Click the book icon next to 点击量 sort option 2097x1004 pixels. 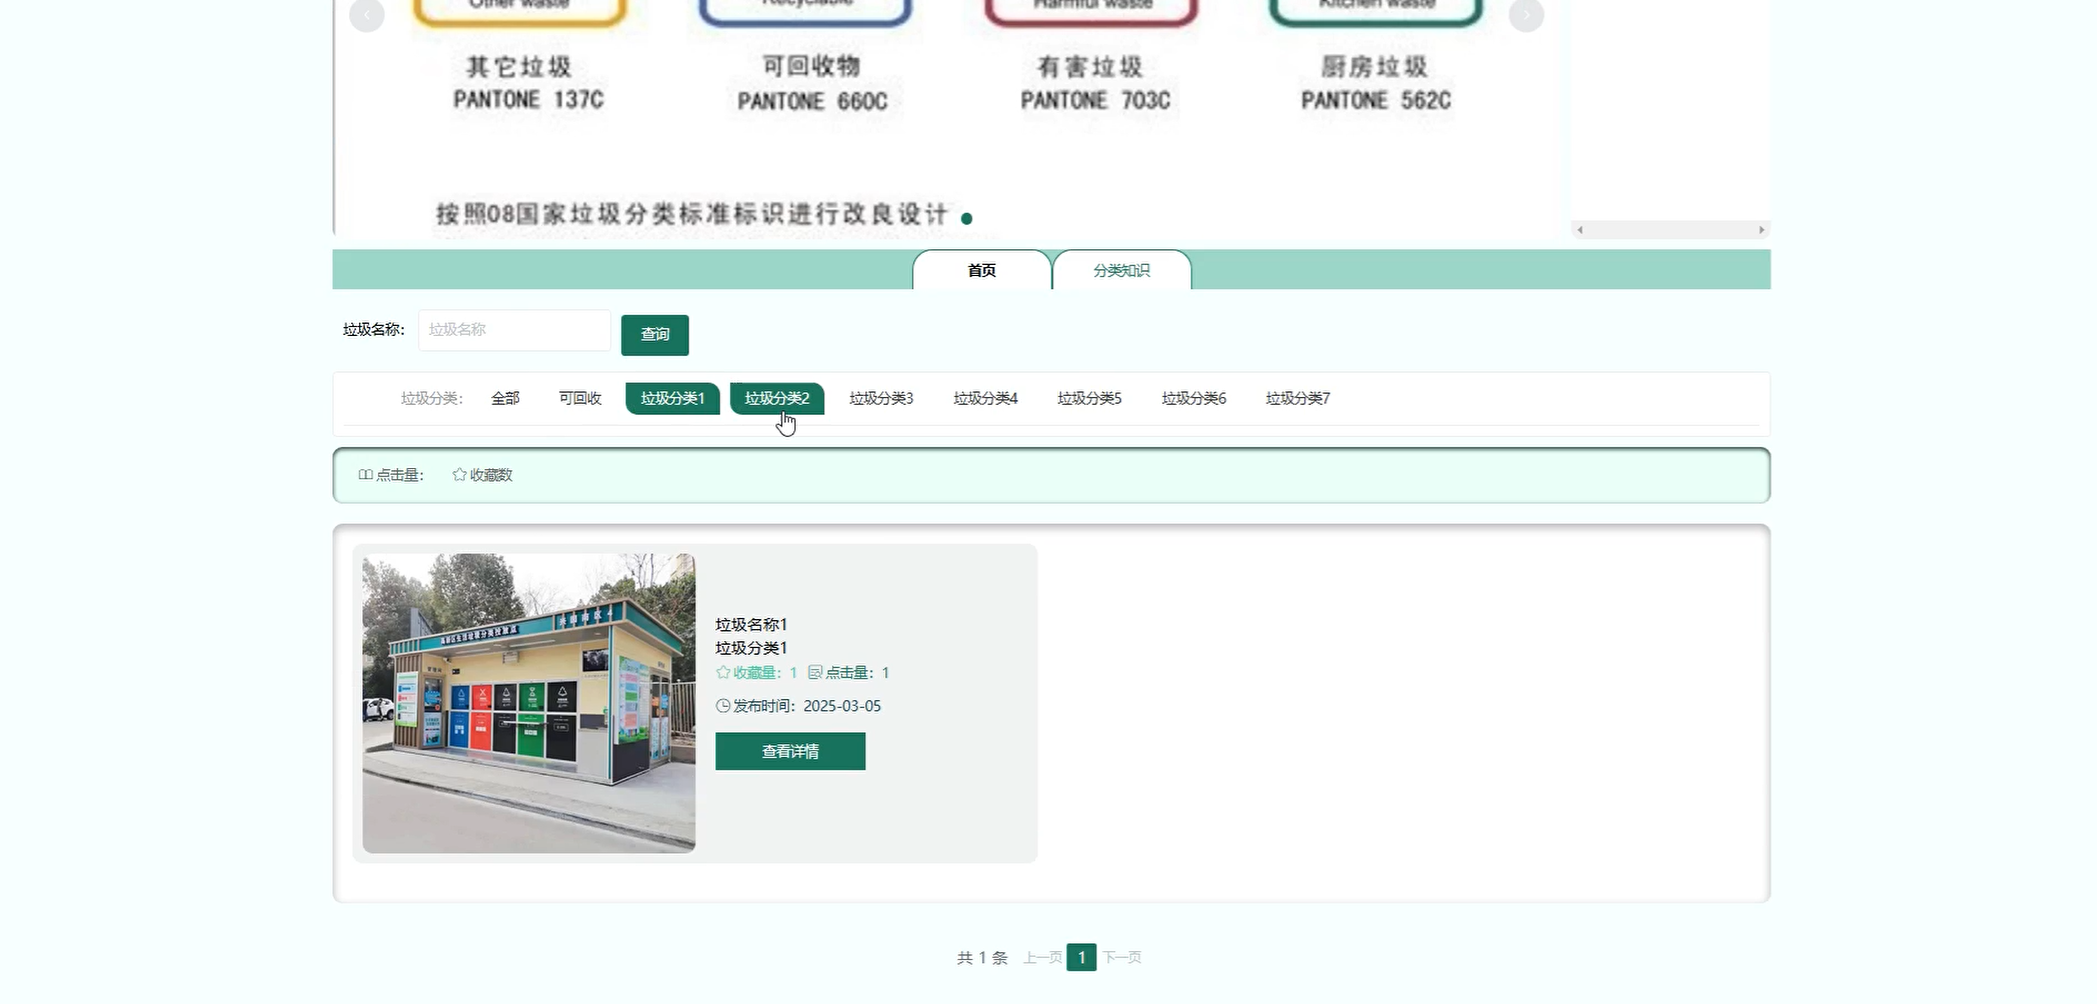(364, 474)
